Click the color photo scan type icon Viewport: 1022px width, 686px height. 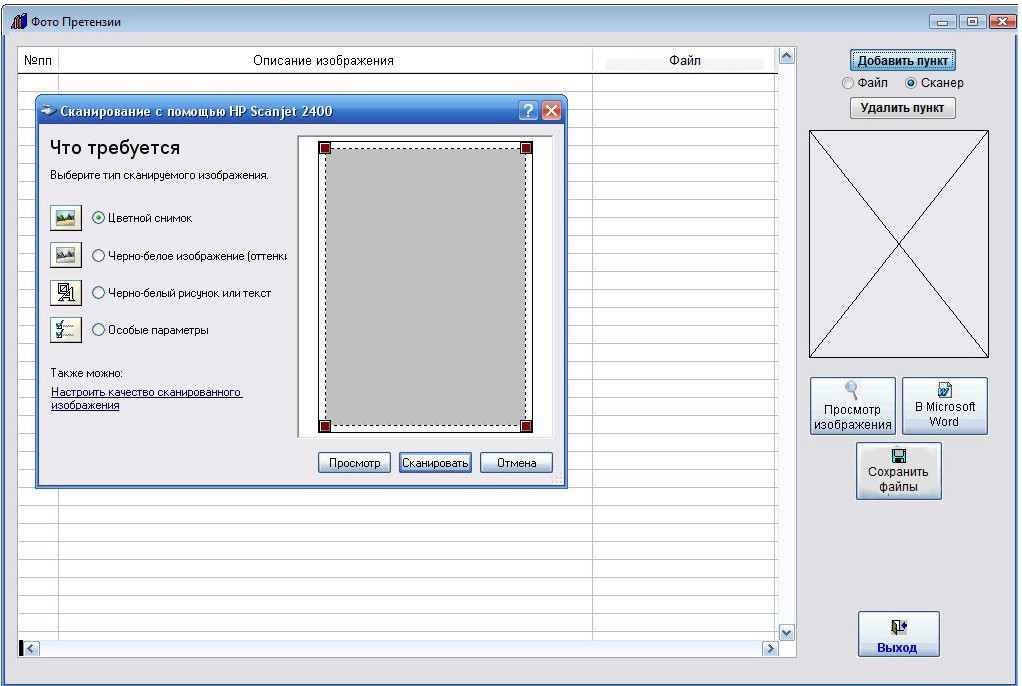click(66, 218)
